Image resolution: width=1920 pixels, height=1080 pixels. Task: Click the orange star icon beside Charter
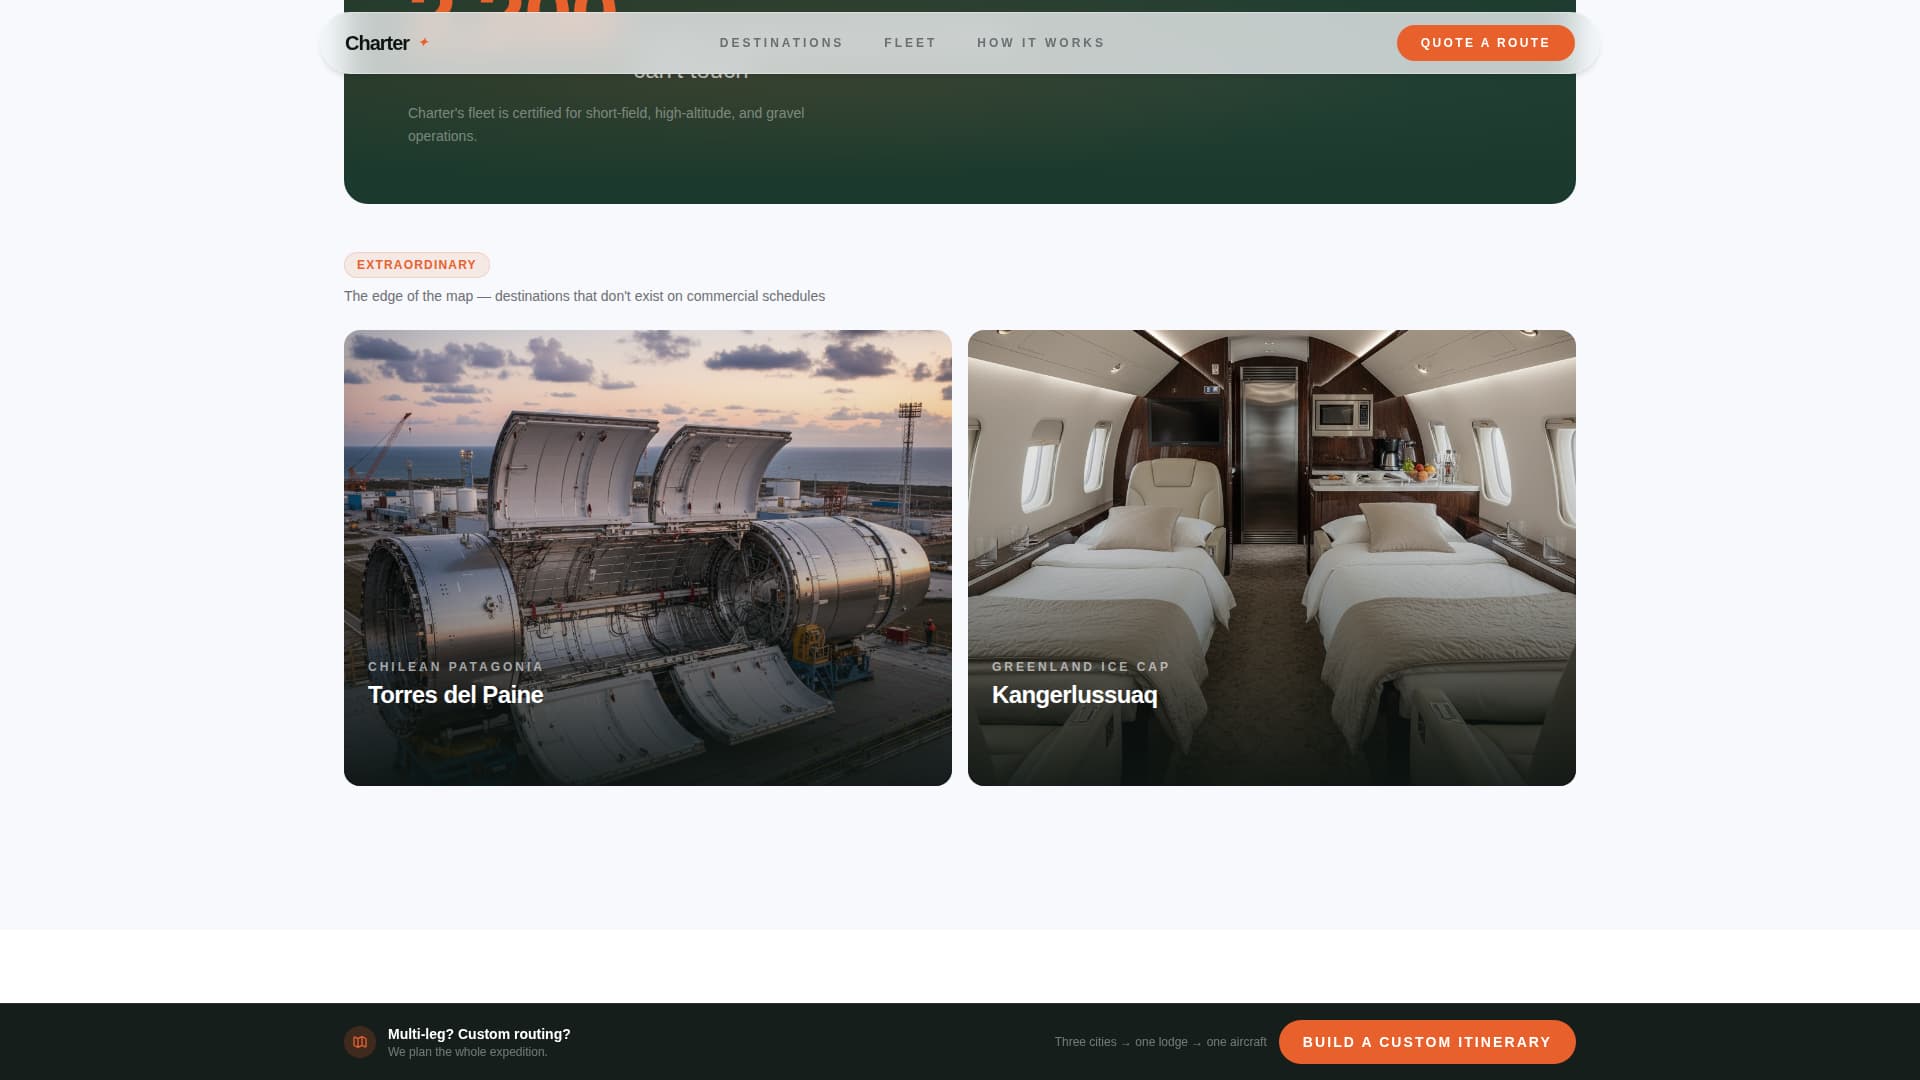424,42
